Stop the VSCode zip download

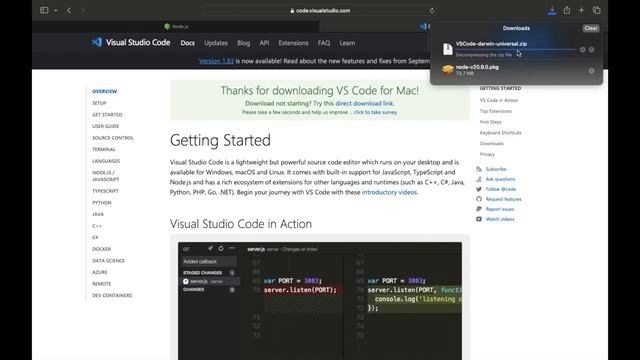582,50
